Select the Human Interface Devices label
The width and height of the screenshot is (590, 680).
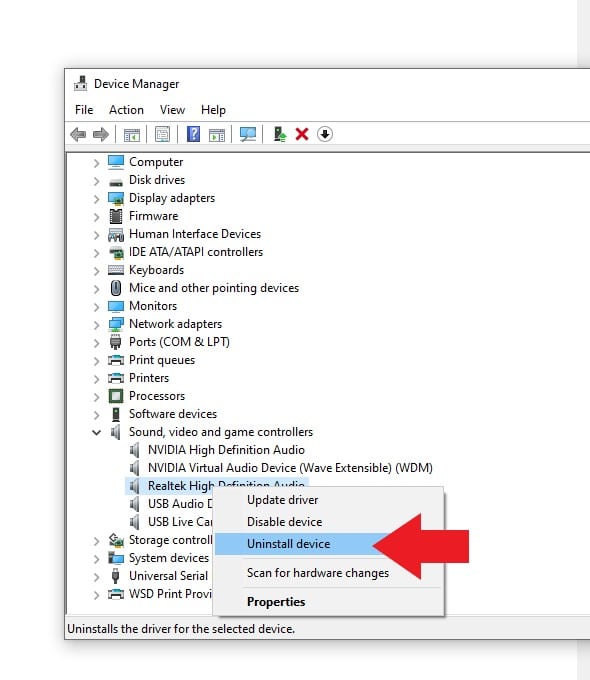point(195,234)
